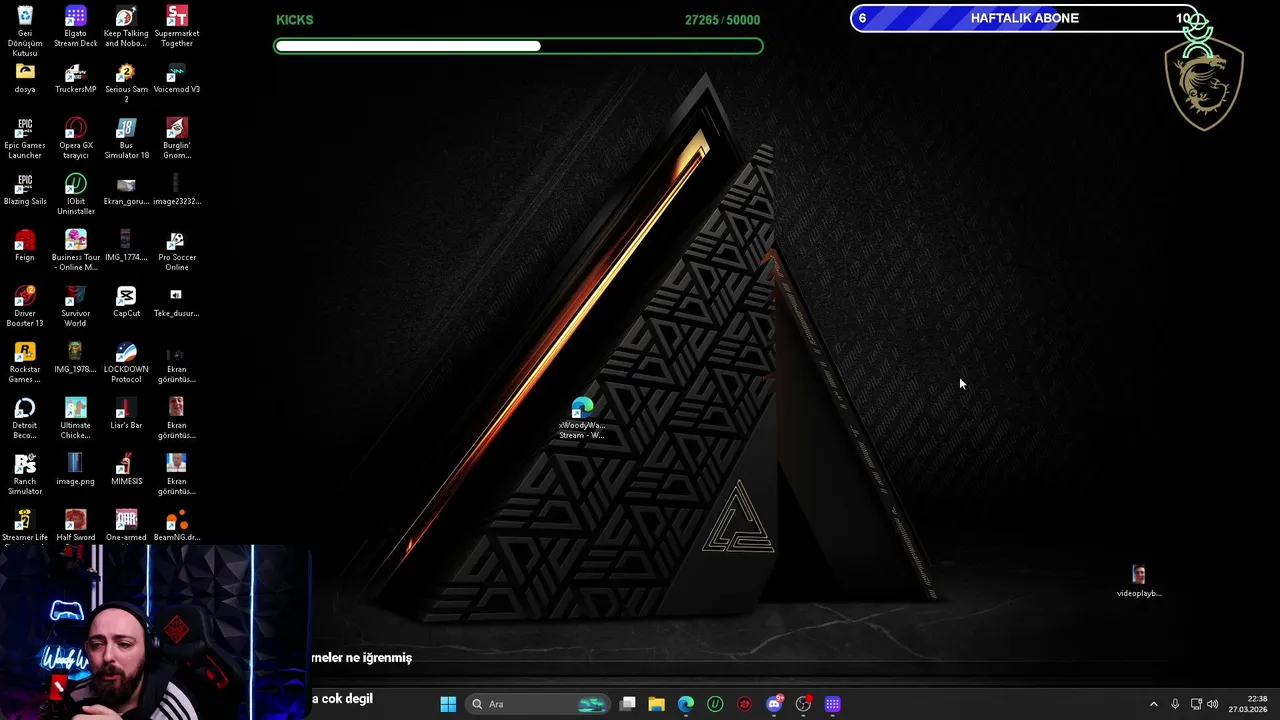This screenshot has width=1280, height=720.
Task: Click the KICKS goal progress bar
Action: (x=519, y=46)
